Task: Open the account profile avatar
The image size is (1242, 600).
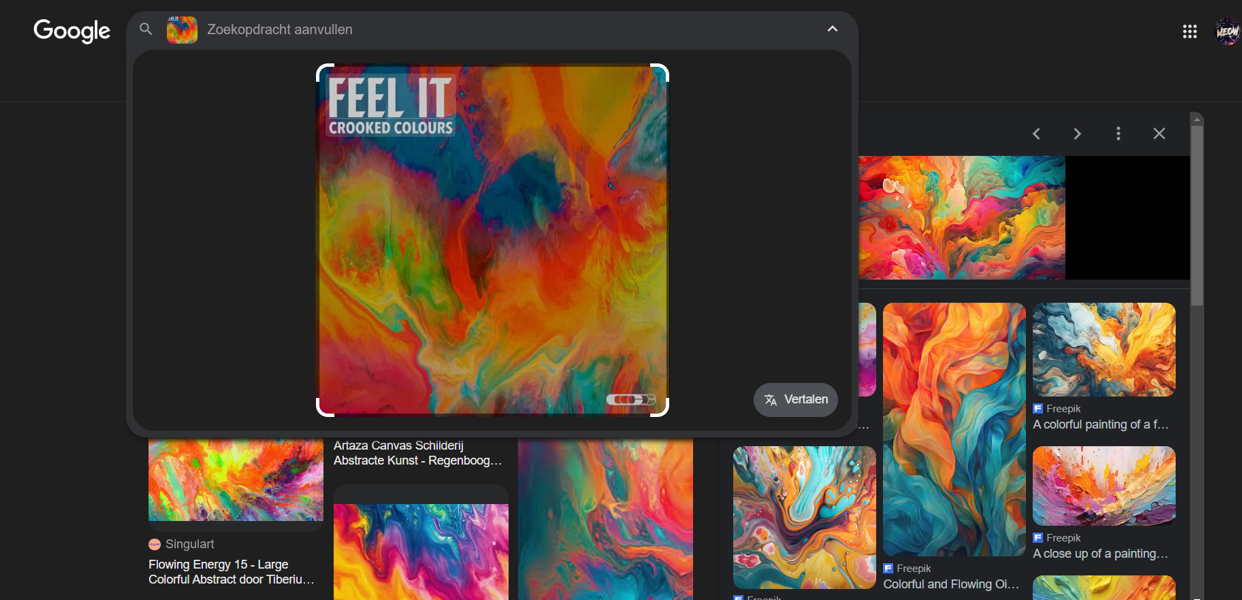Action: (1227, 32)
